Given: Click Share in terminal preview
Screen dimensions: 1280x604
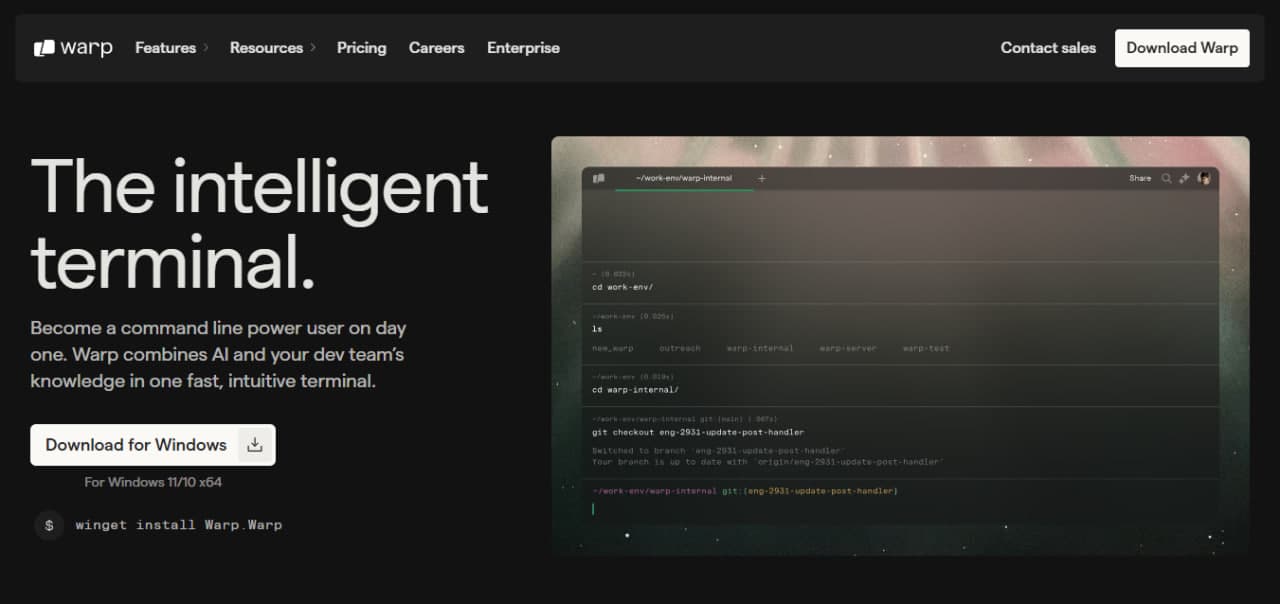Looking at the screenshot, I should 1140,178.
